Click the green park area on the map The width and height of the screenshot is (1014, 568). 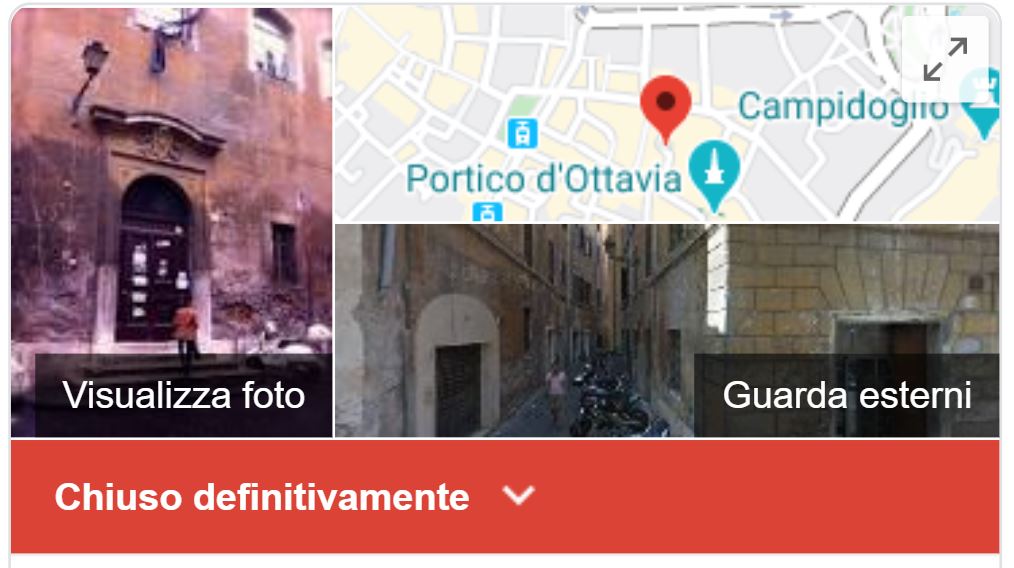click(523, 105)
